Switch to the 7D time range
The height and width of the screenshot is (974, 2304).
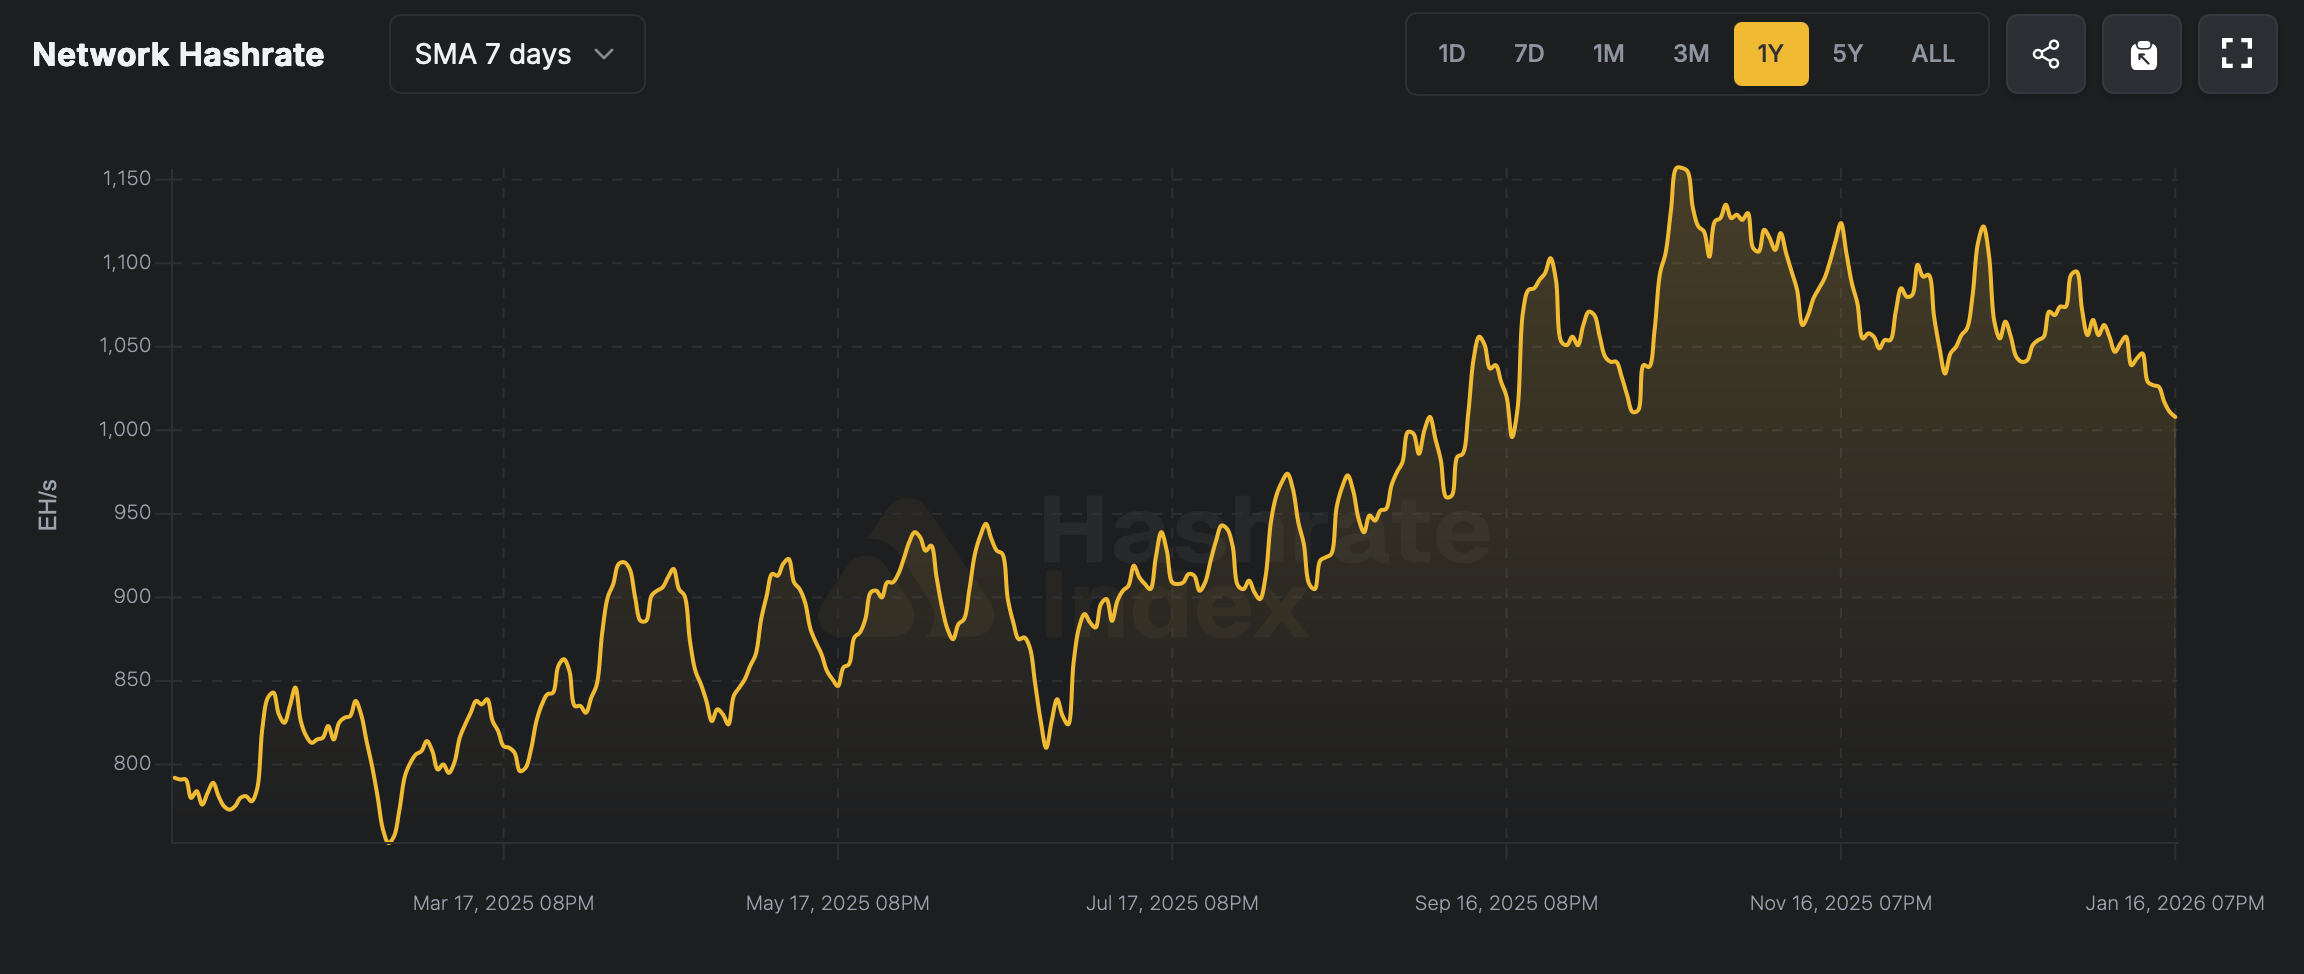(x=1528, y=54)
